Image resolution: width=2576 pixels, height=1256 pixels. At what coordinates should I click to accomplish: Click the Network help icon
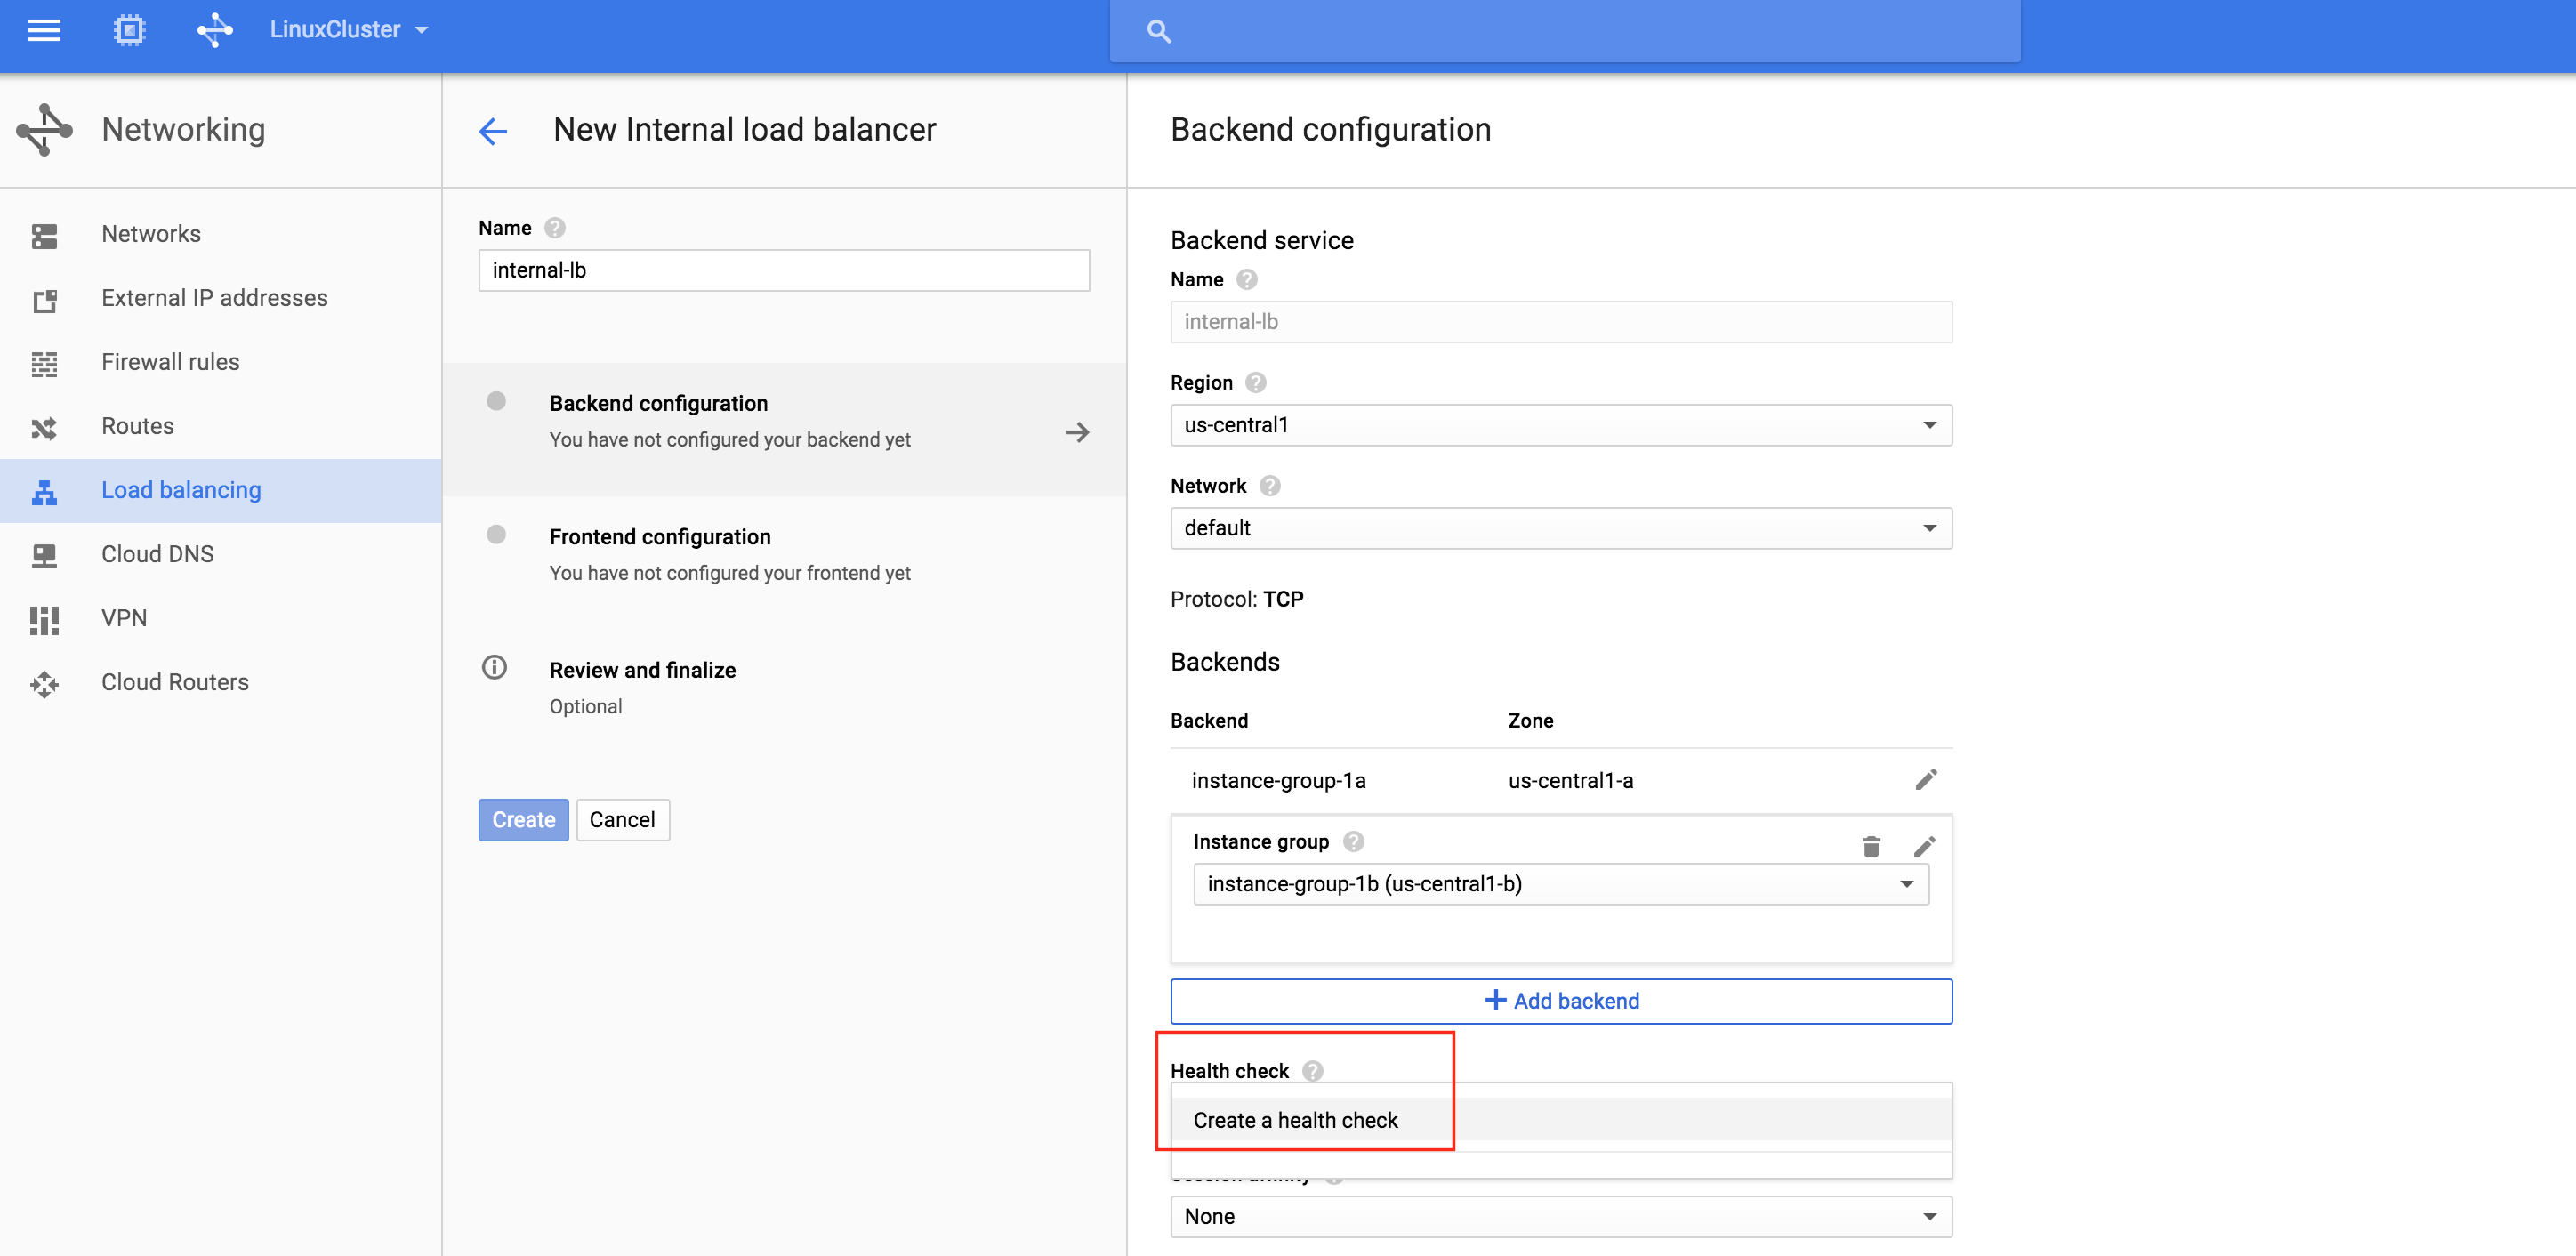1269,486
